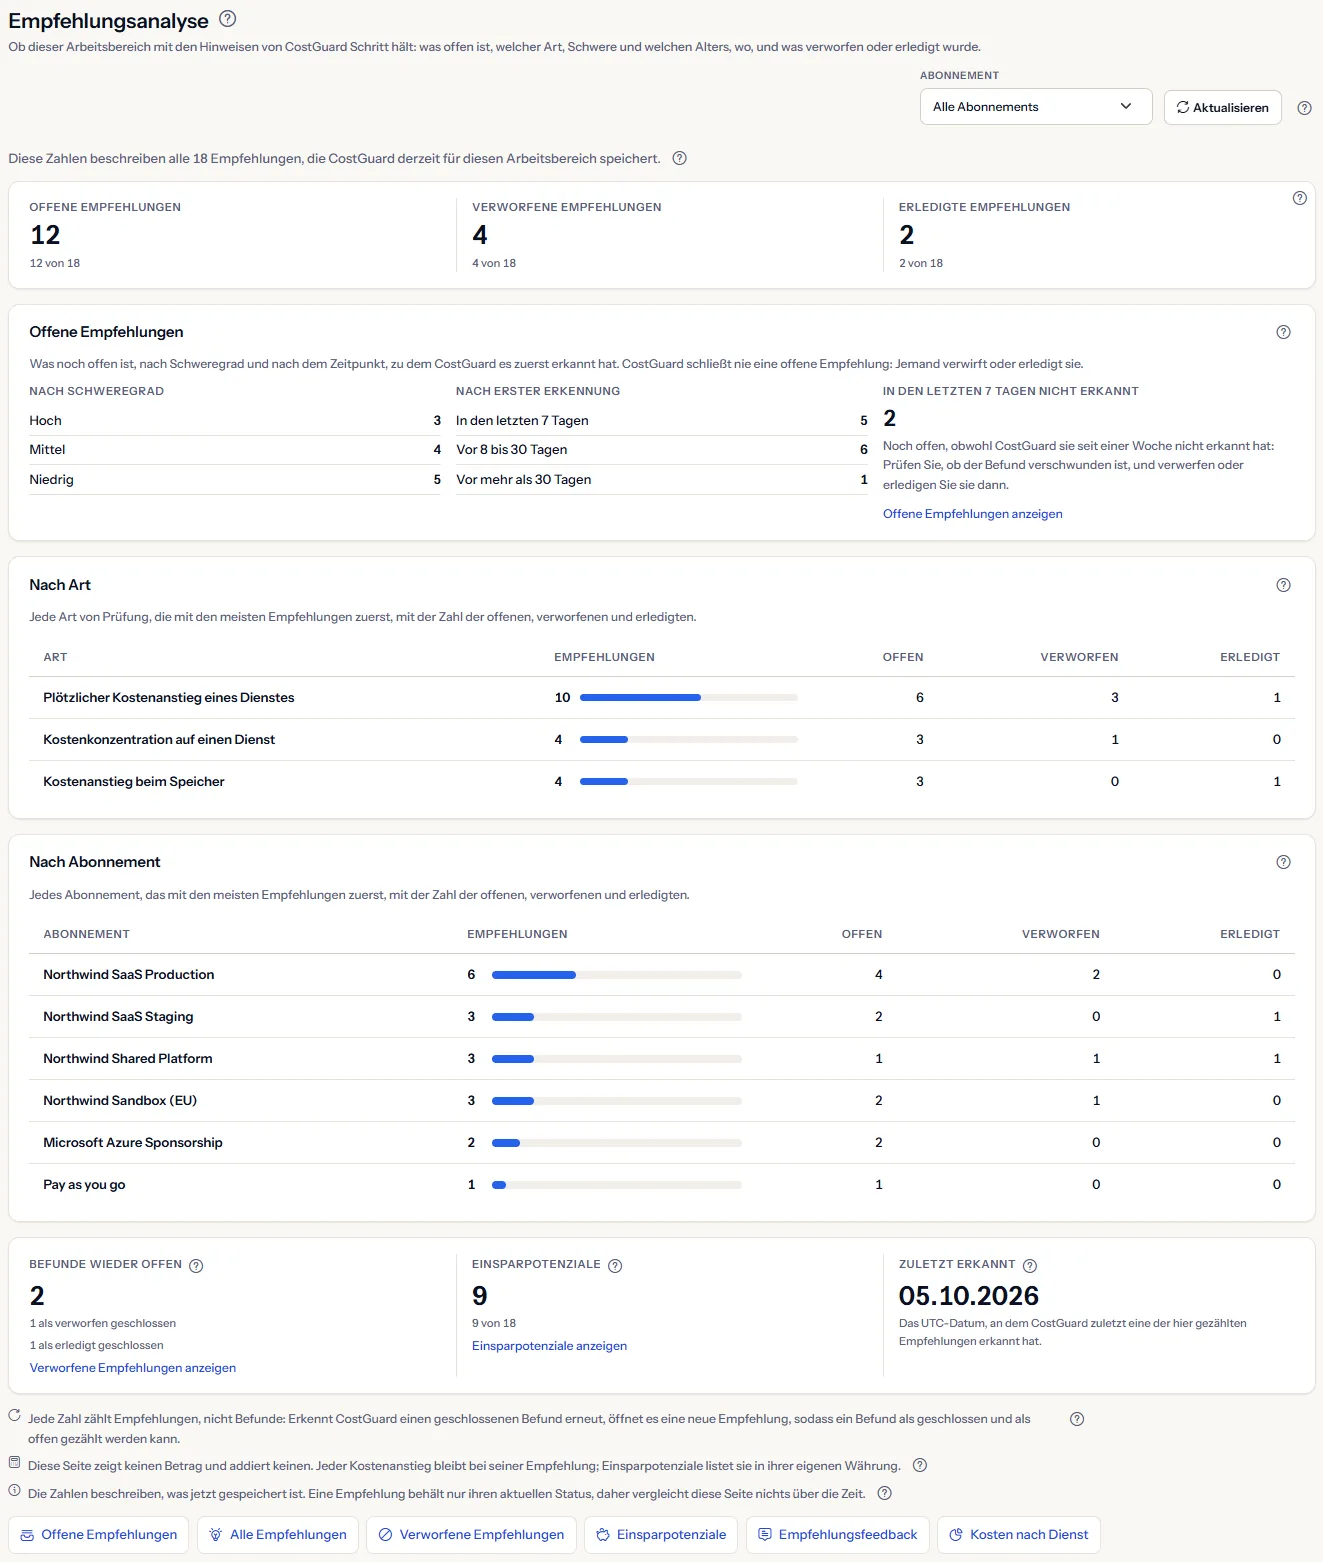Click help icon next to Aktualisieren button
Image resolution: width=1323 pixels, height=1562 pixels.
click(1304, 108)
